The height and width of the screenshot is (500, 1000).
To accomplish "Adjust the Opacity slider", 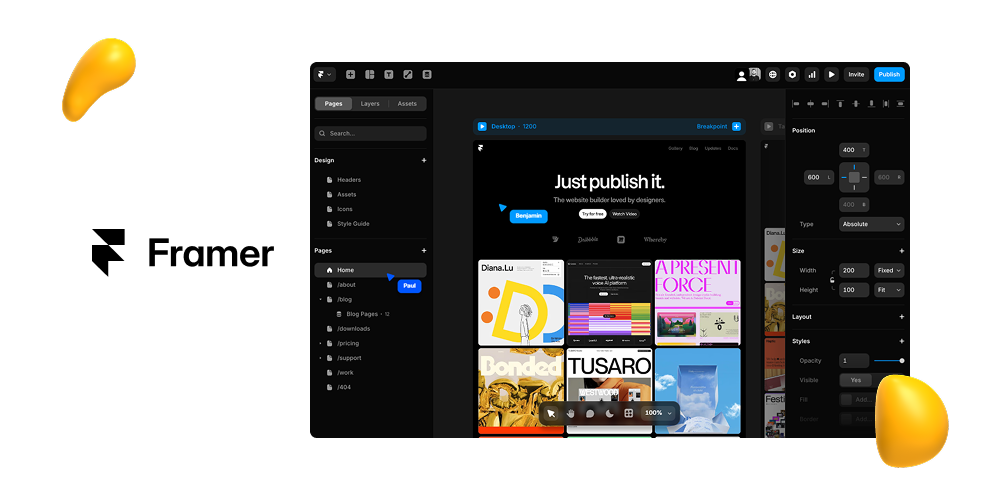I will [889, 360].
